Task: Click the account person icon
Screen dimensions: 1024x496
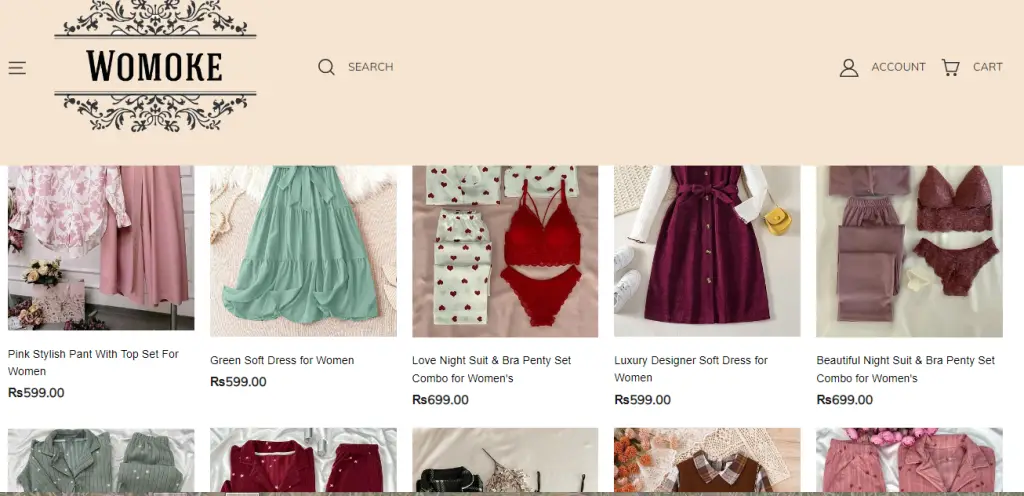Action: (x=849, y=67)
